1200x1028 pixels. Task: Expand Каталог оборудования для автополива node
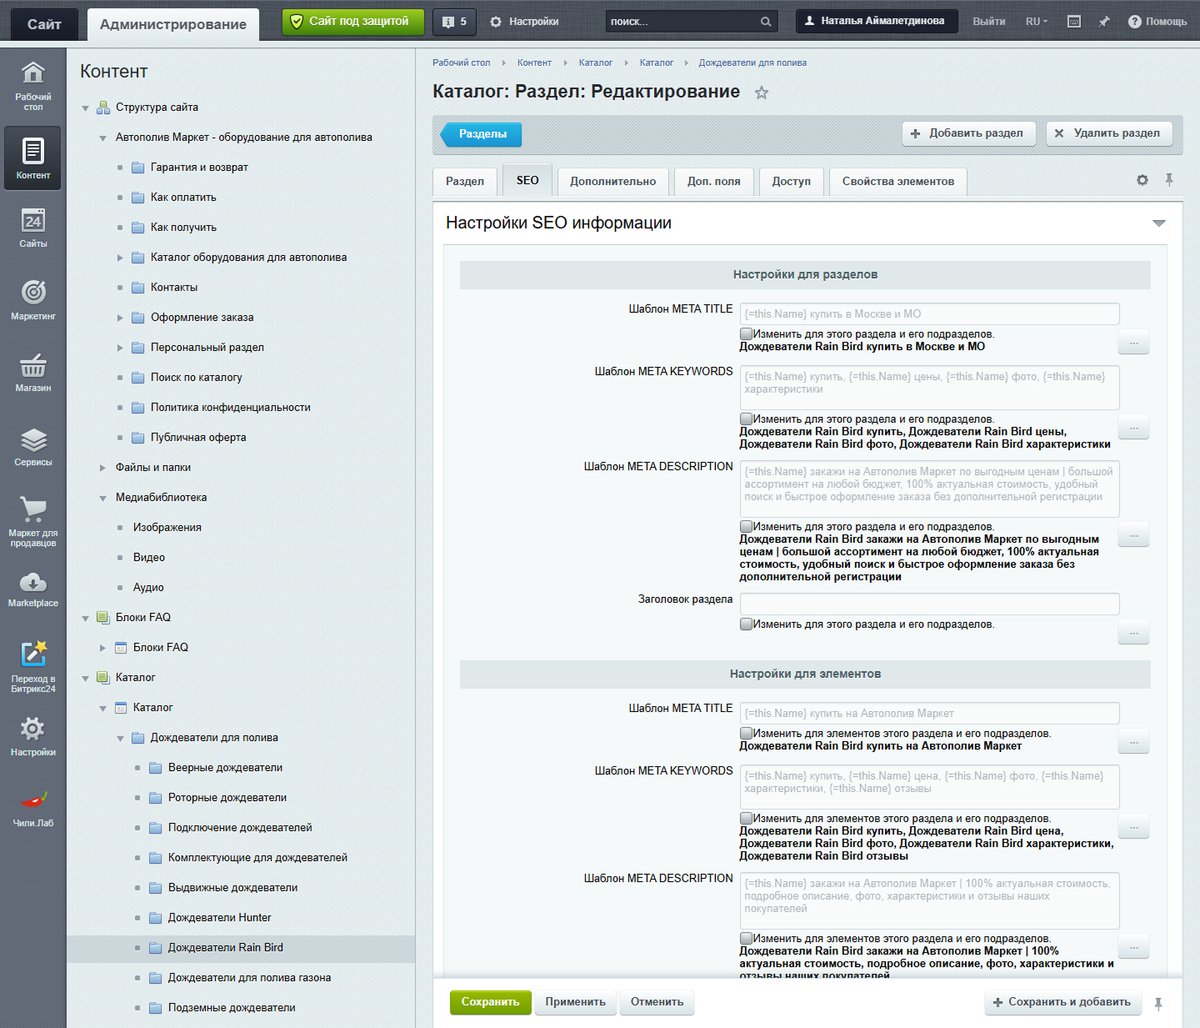click(x=120, y=258)
